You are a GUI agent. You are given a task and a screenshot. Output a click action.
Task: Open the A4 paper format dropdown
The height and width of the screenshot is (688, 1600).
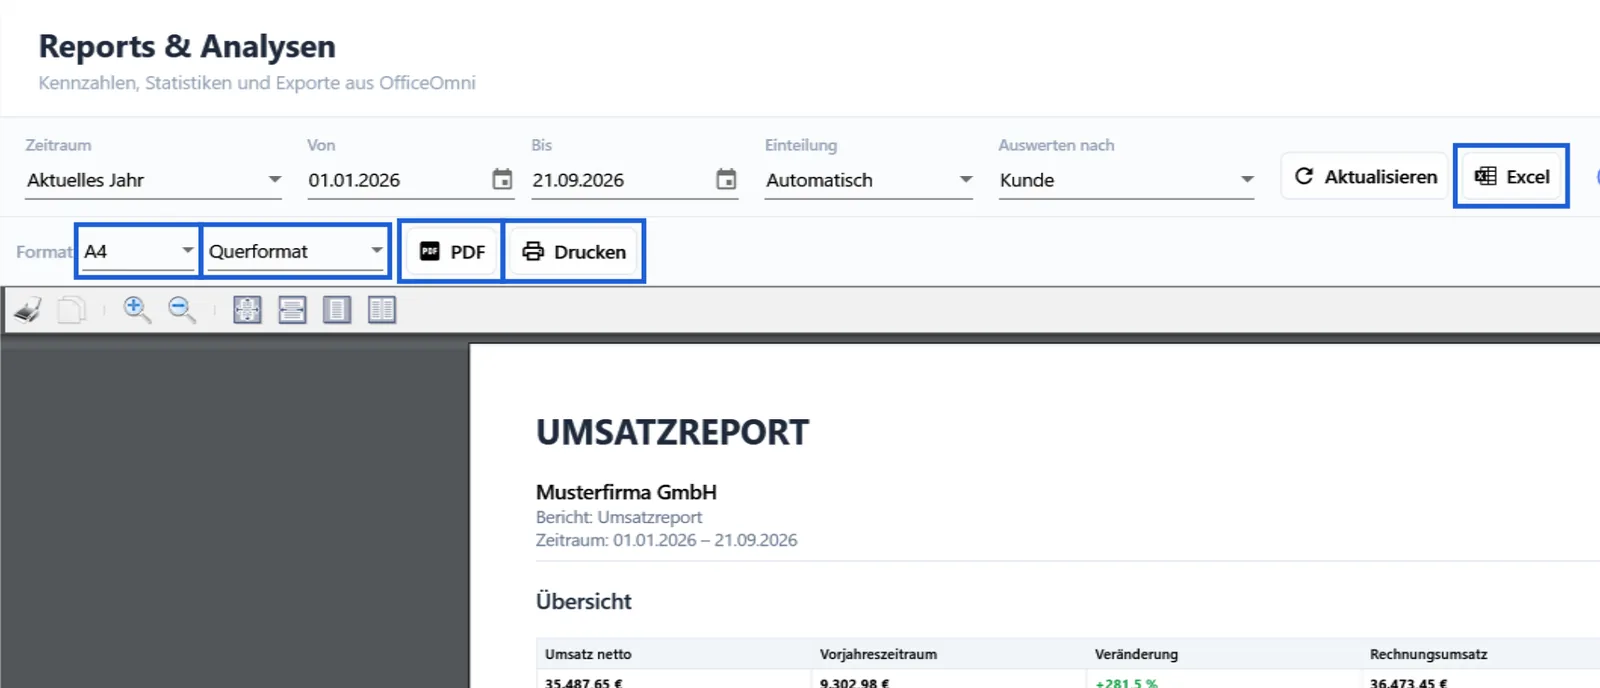pyautogui.click(x=138, y=251)
